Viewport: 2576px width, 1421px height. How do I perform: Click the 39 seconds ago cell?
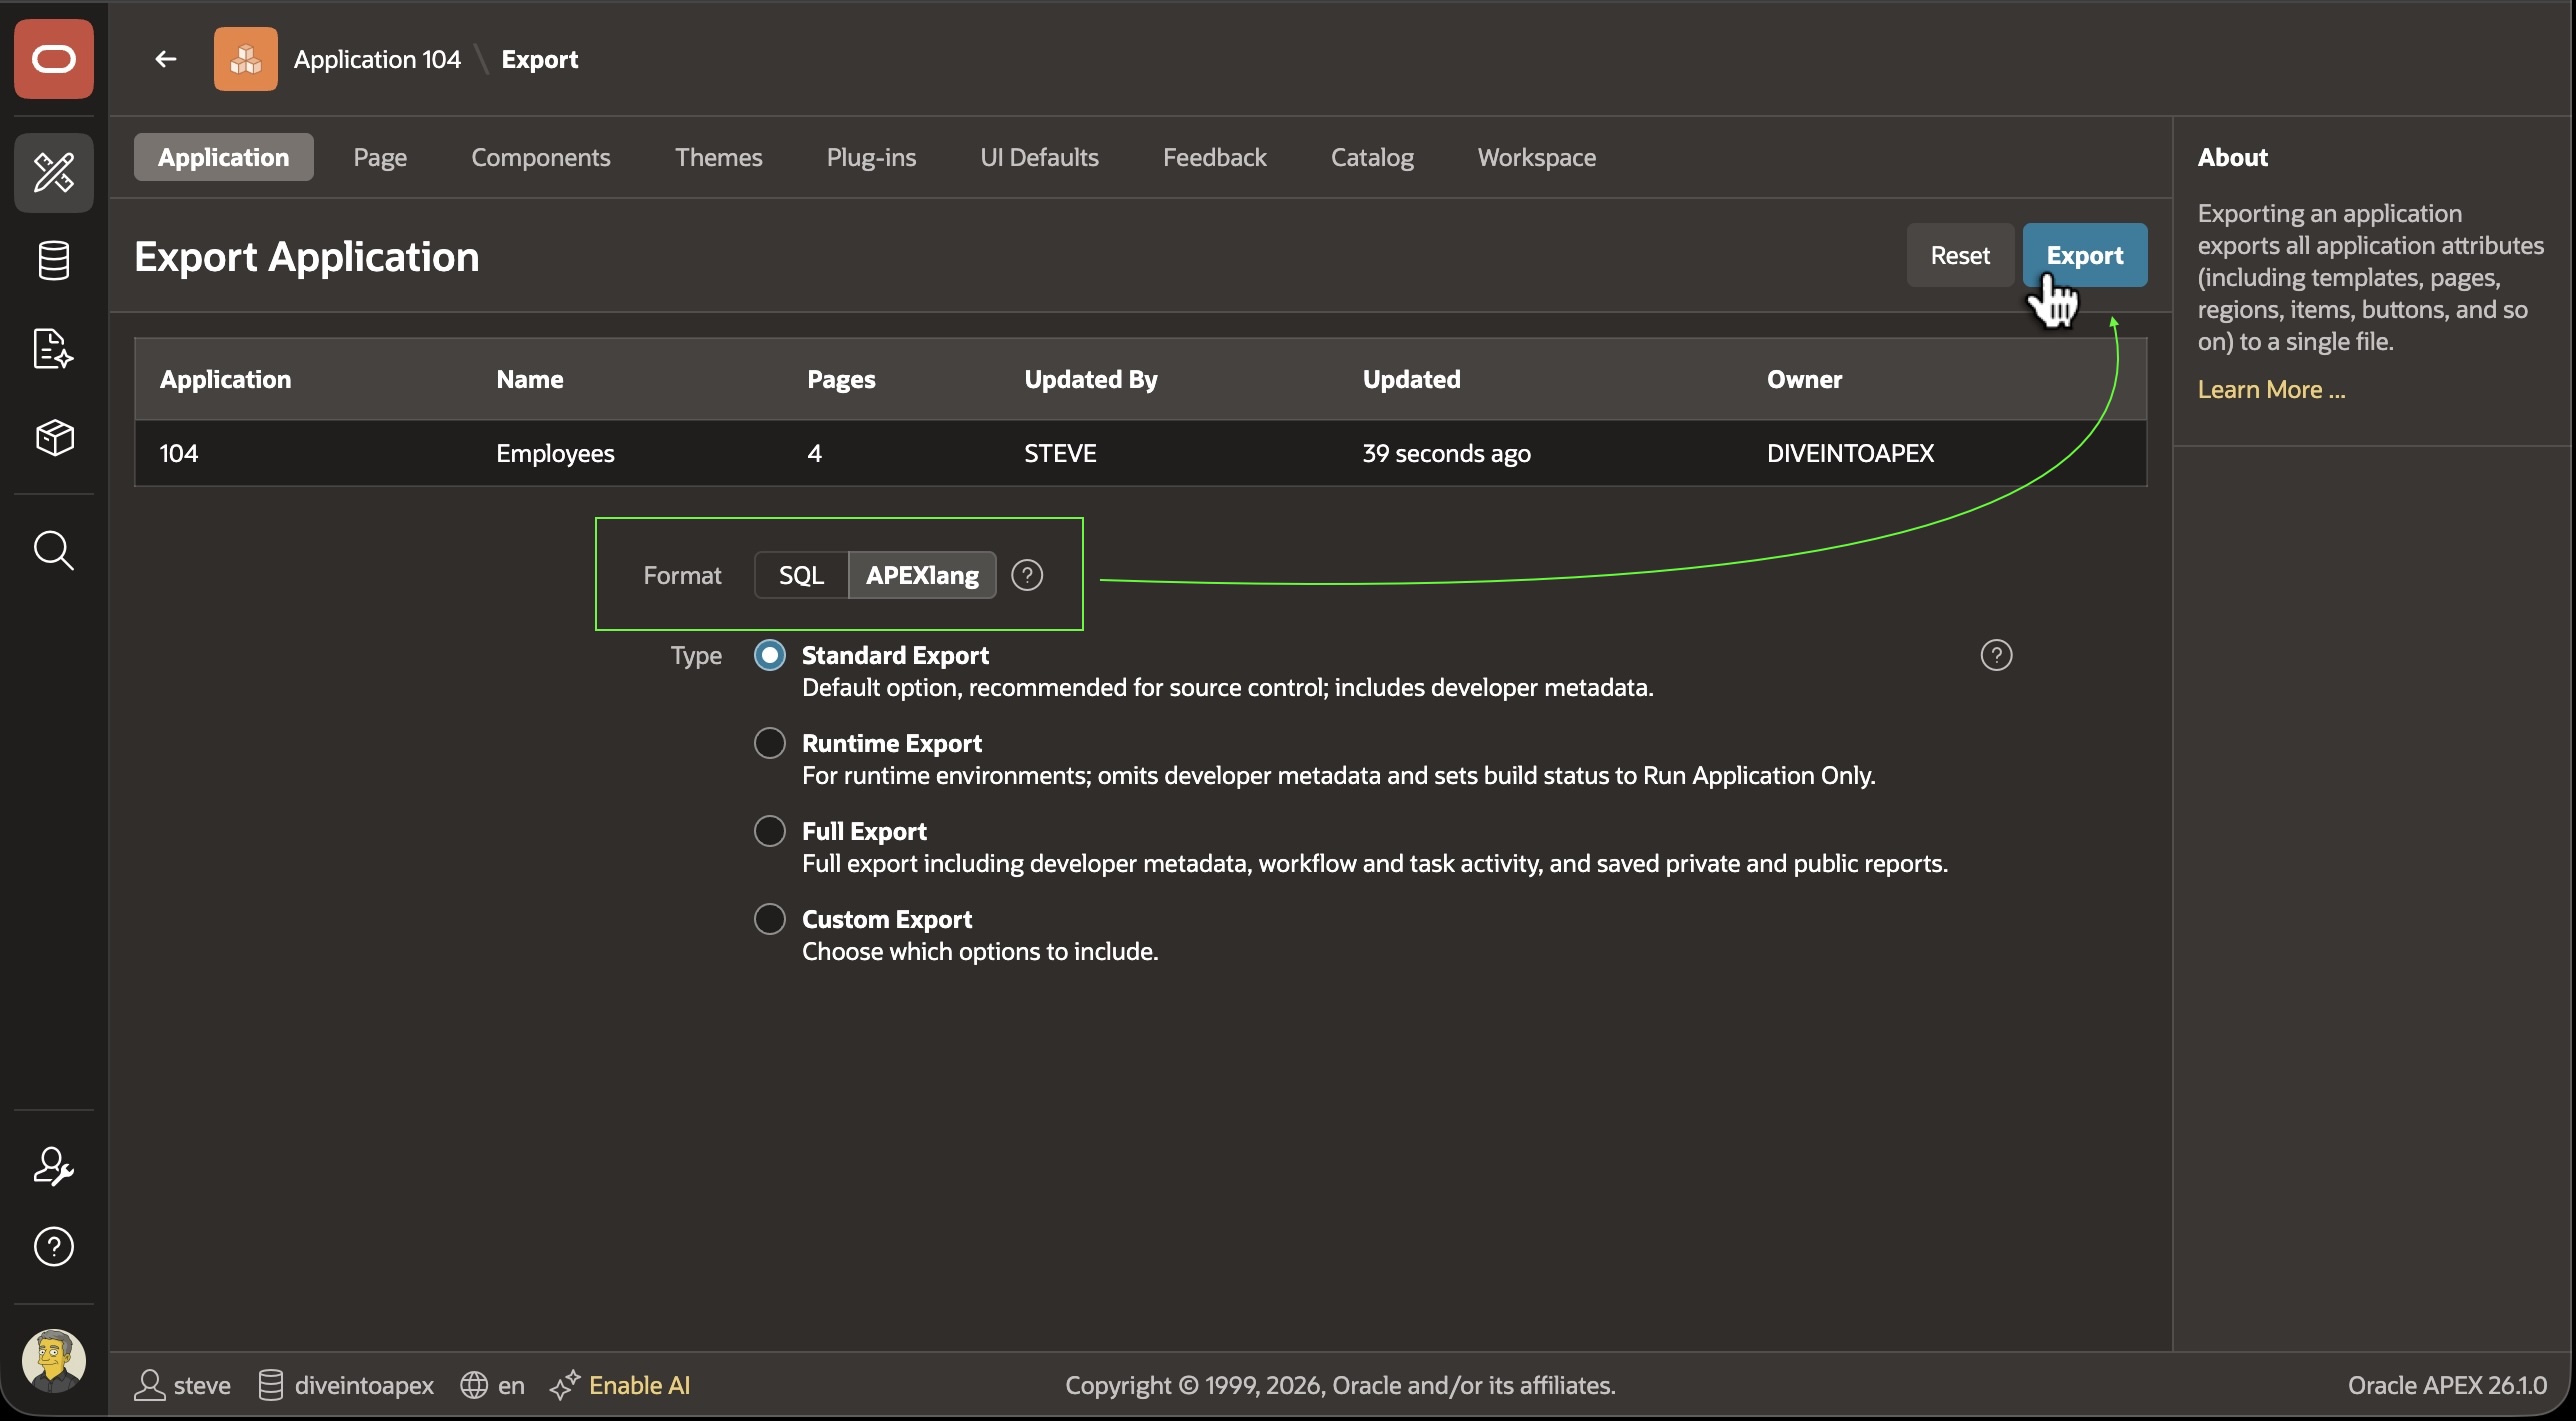1446,453
